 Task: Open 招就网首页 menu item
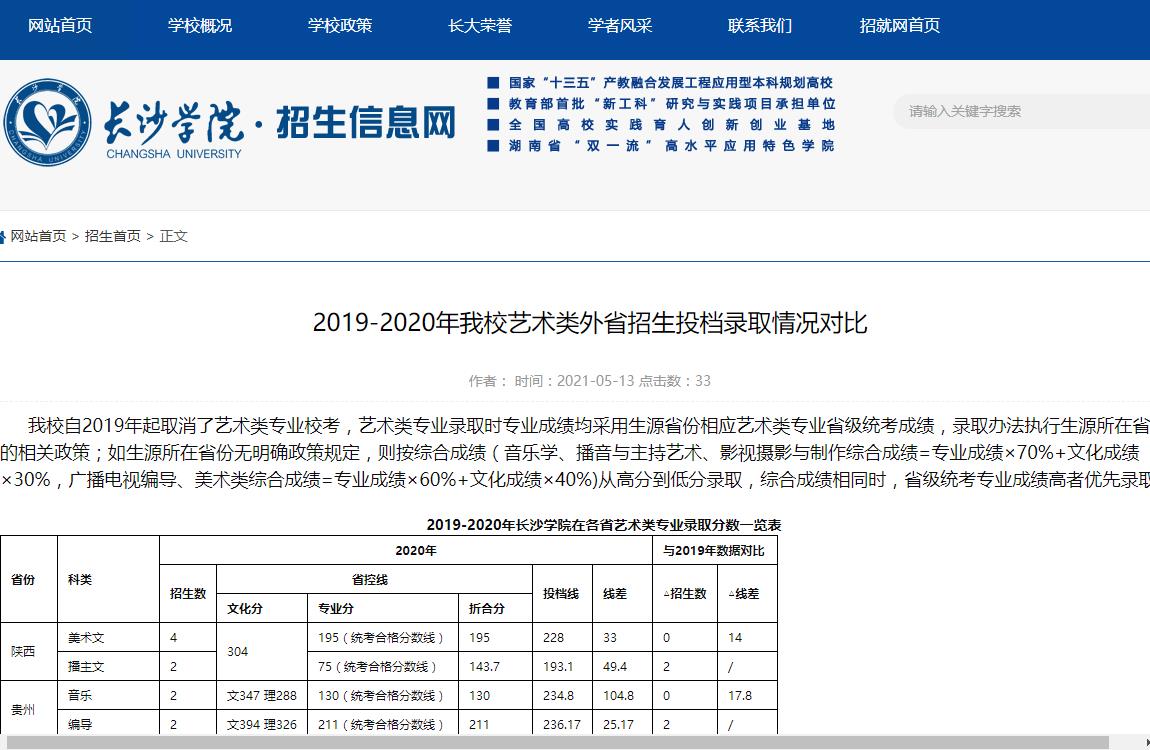pos(900,26)
